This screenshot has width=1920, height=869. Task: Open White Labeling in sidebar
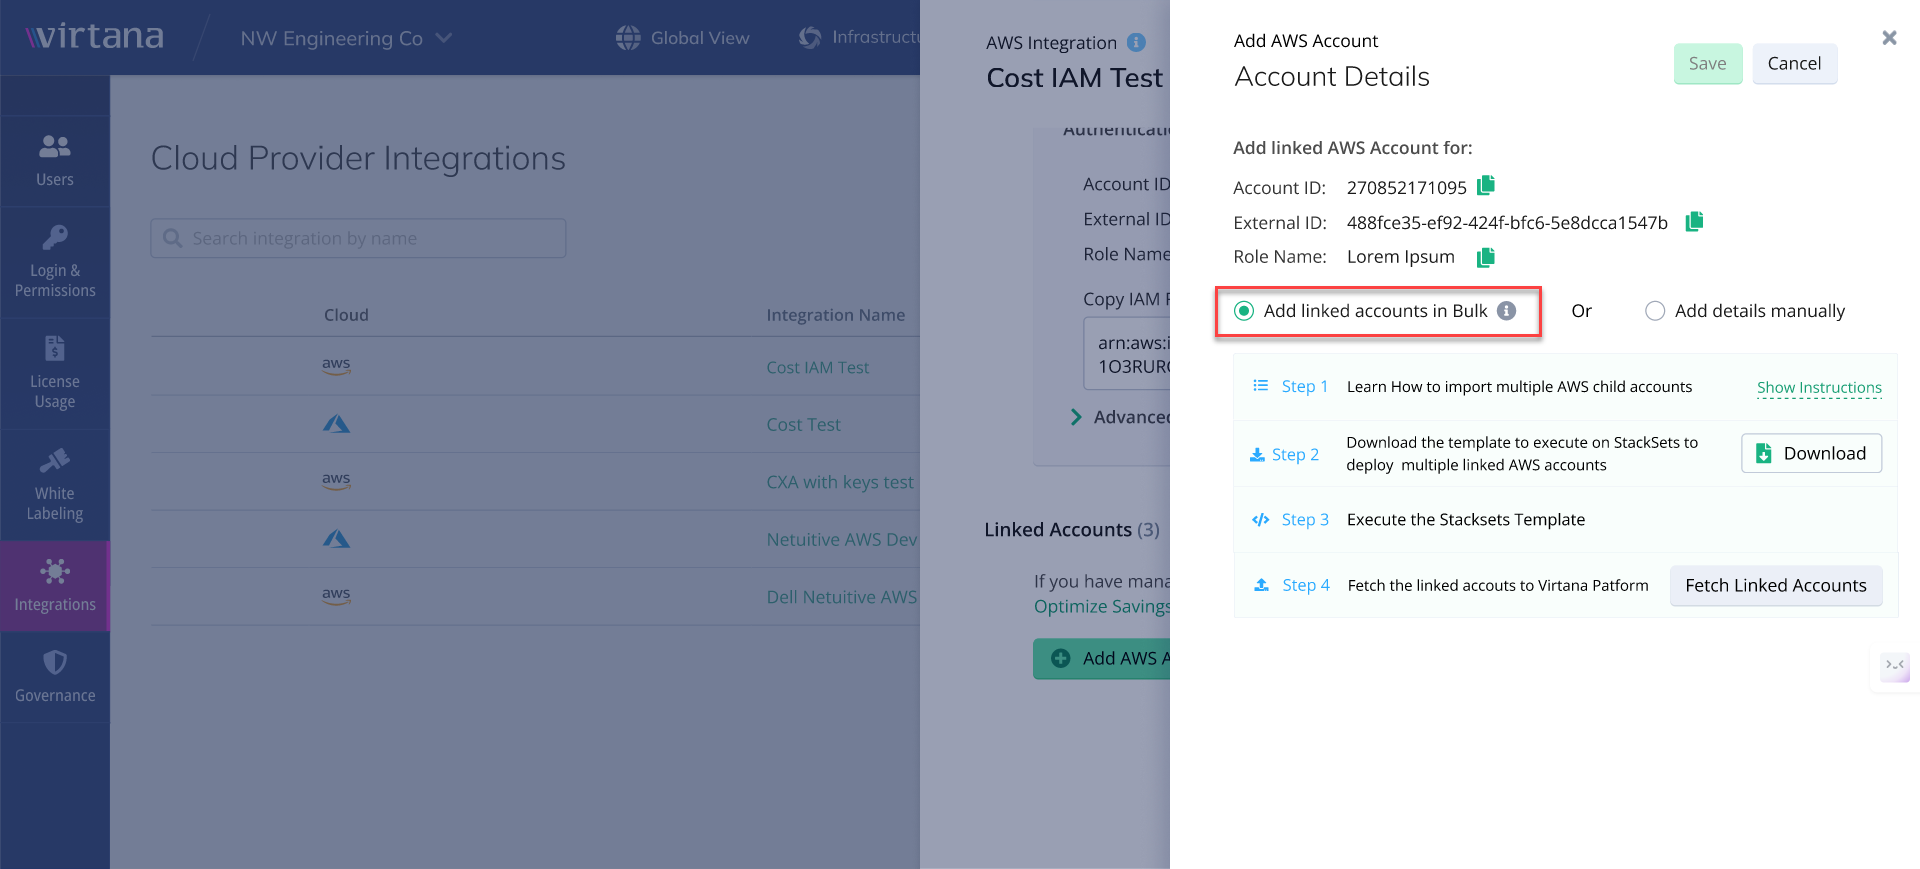pyautogui.click(x=55, y=485)
